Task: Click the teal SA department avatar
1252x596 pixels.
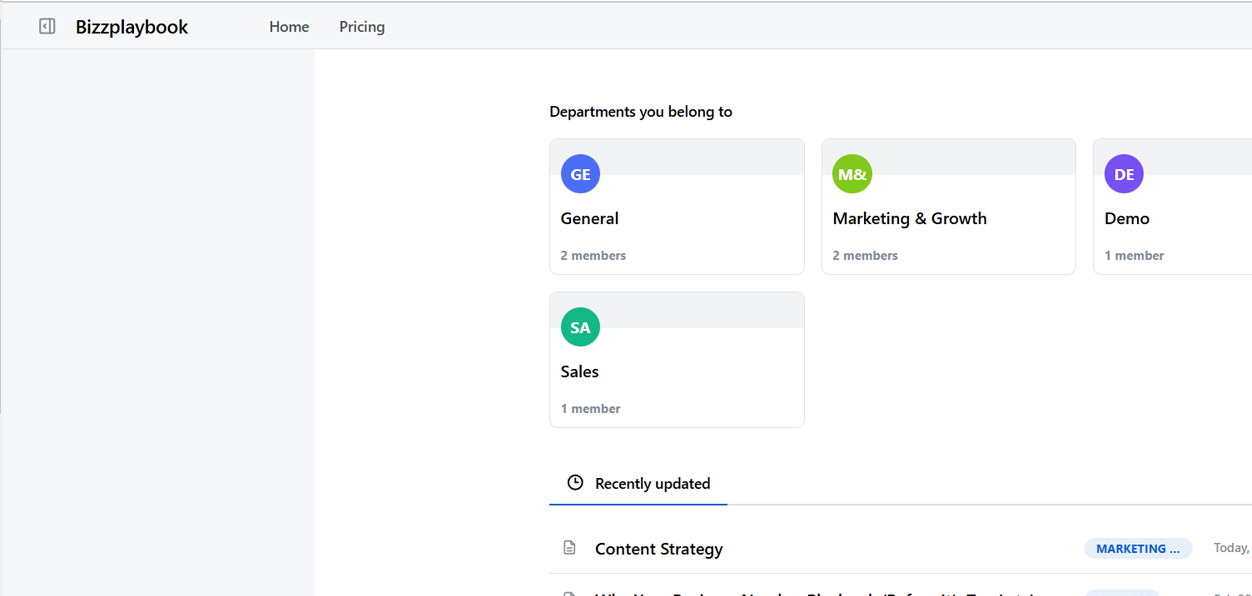Action: pyautogui.click(x=580, y=327)
